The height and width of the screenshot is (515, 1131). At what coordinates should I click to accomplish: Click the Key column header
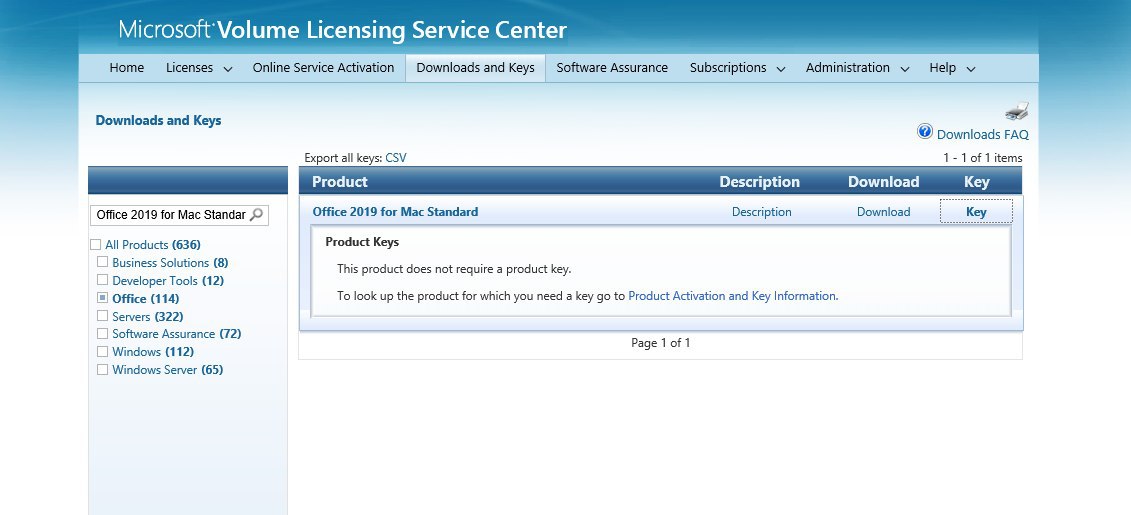(977, 182)
